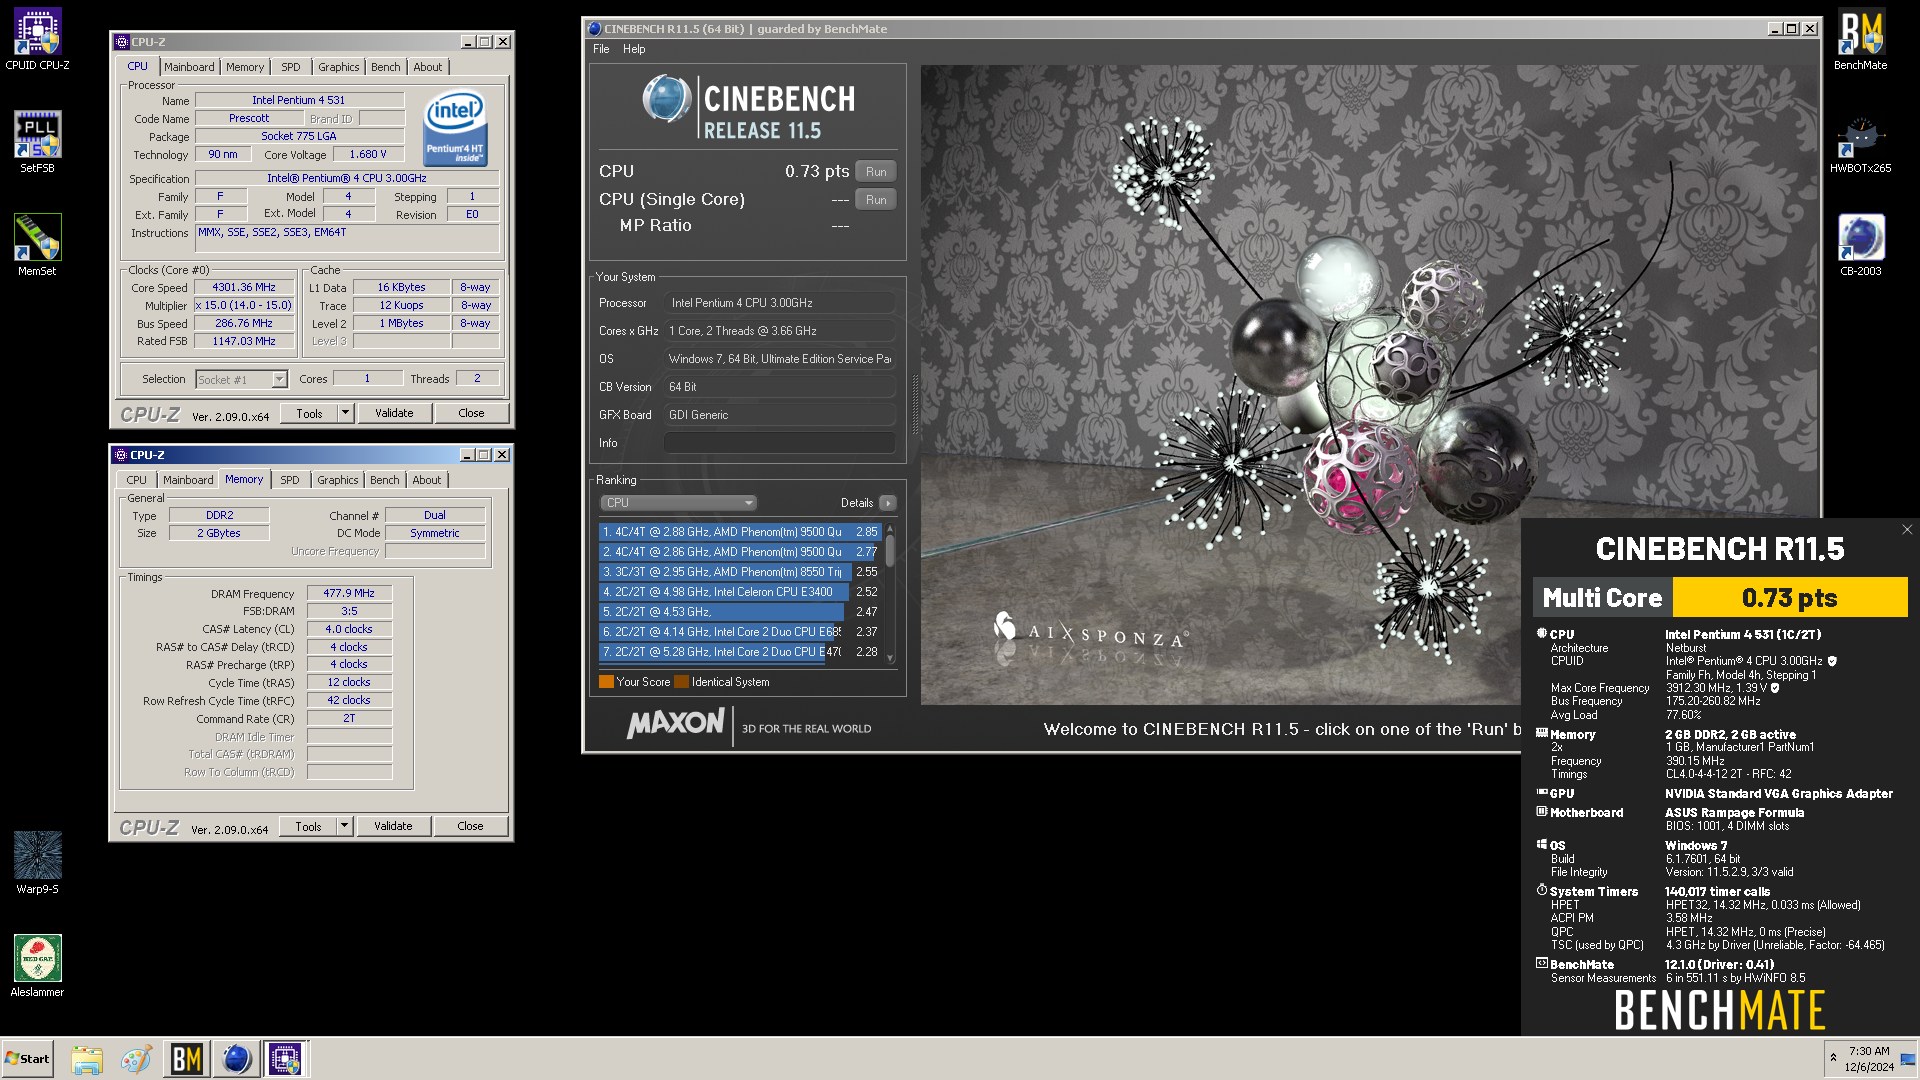The image size is (1920, 1080).
Task: Click the brown Identical System swatch
Action: click(x=682, y=682)
